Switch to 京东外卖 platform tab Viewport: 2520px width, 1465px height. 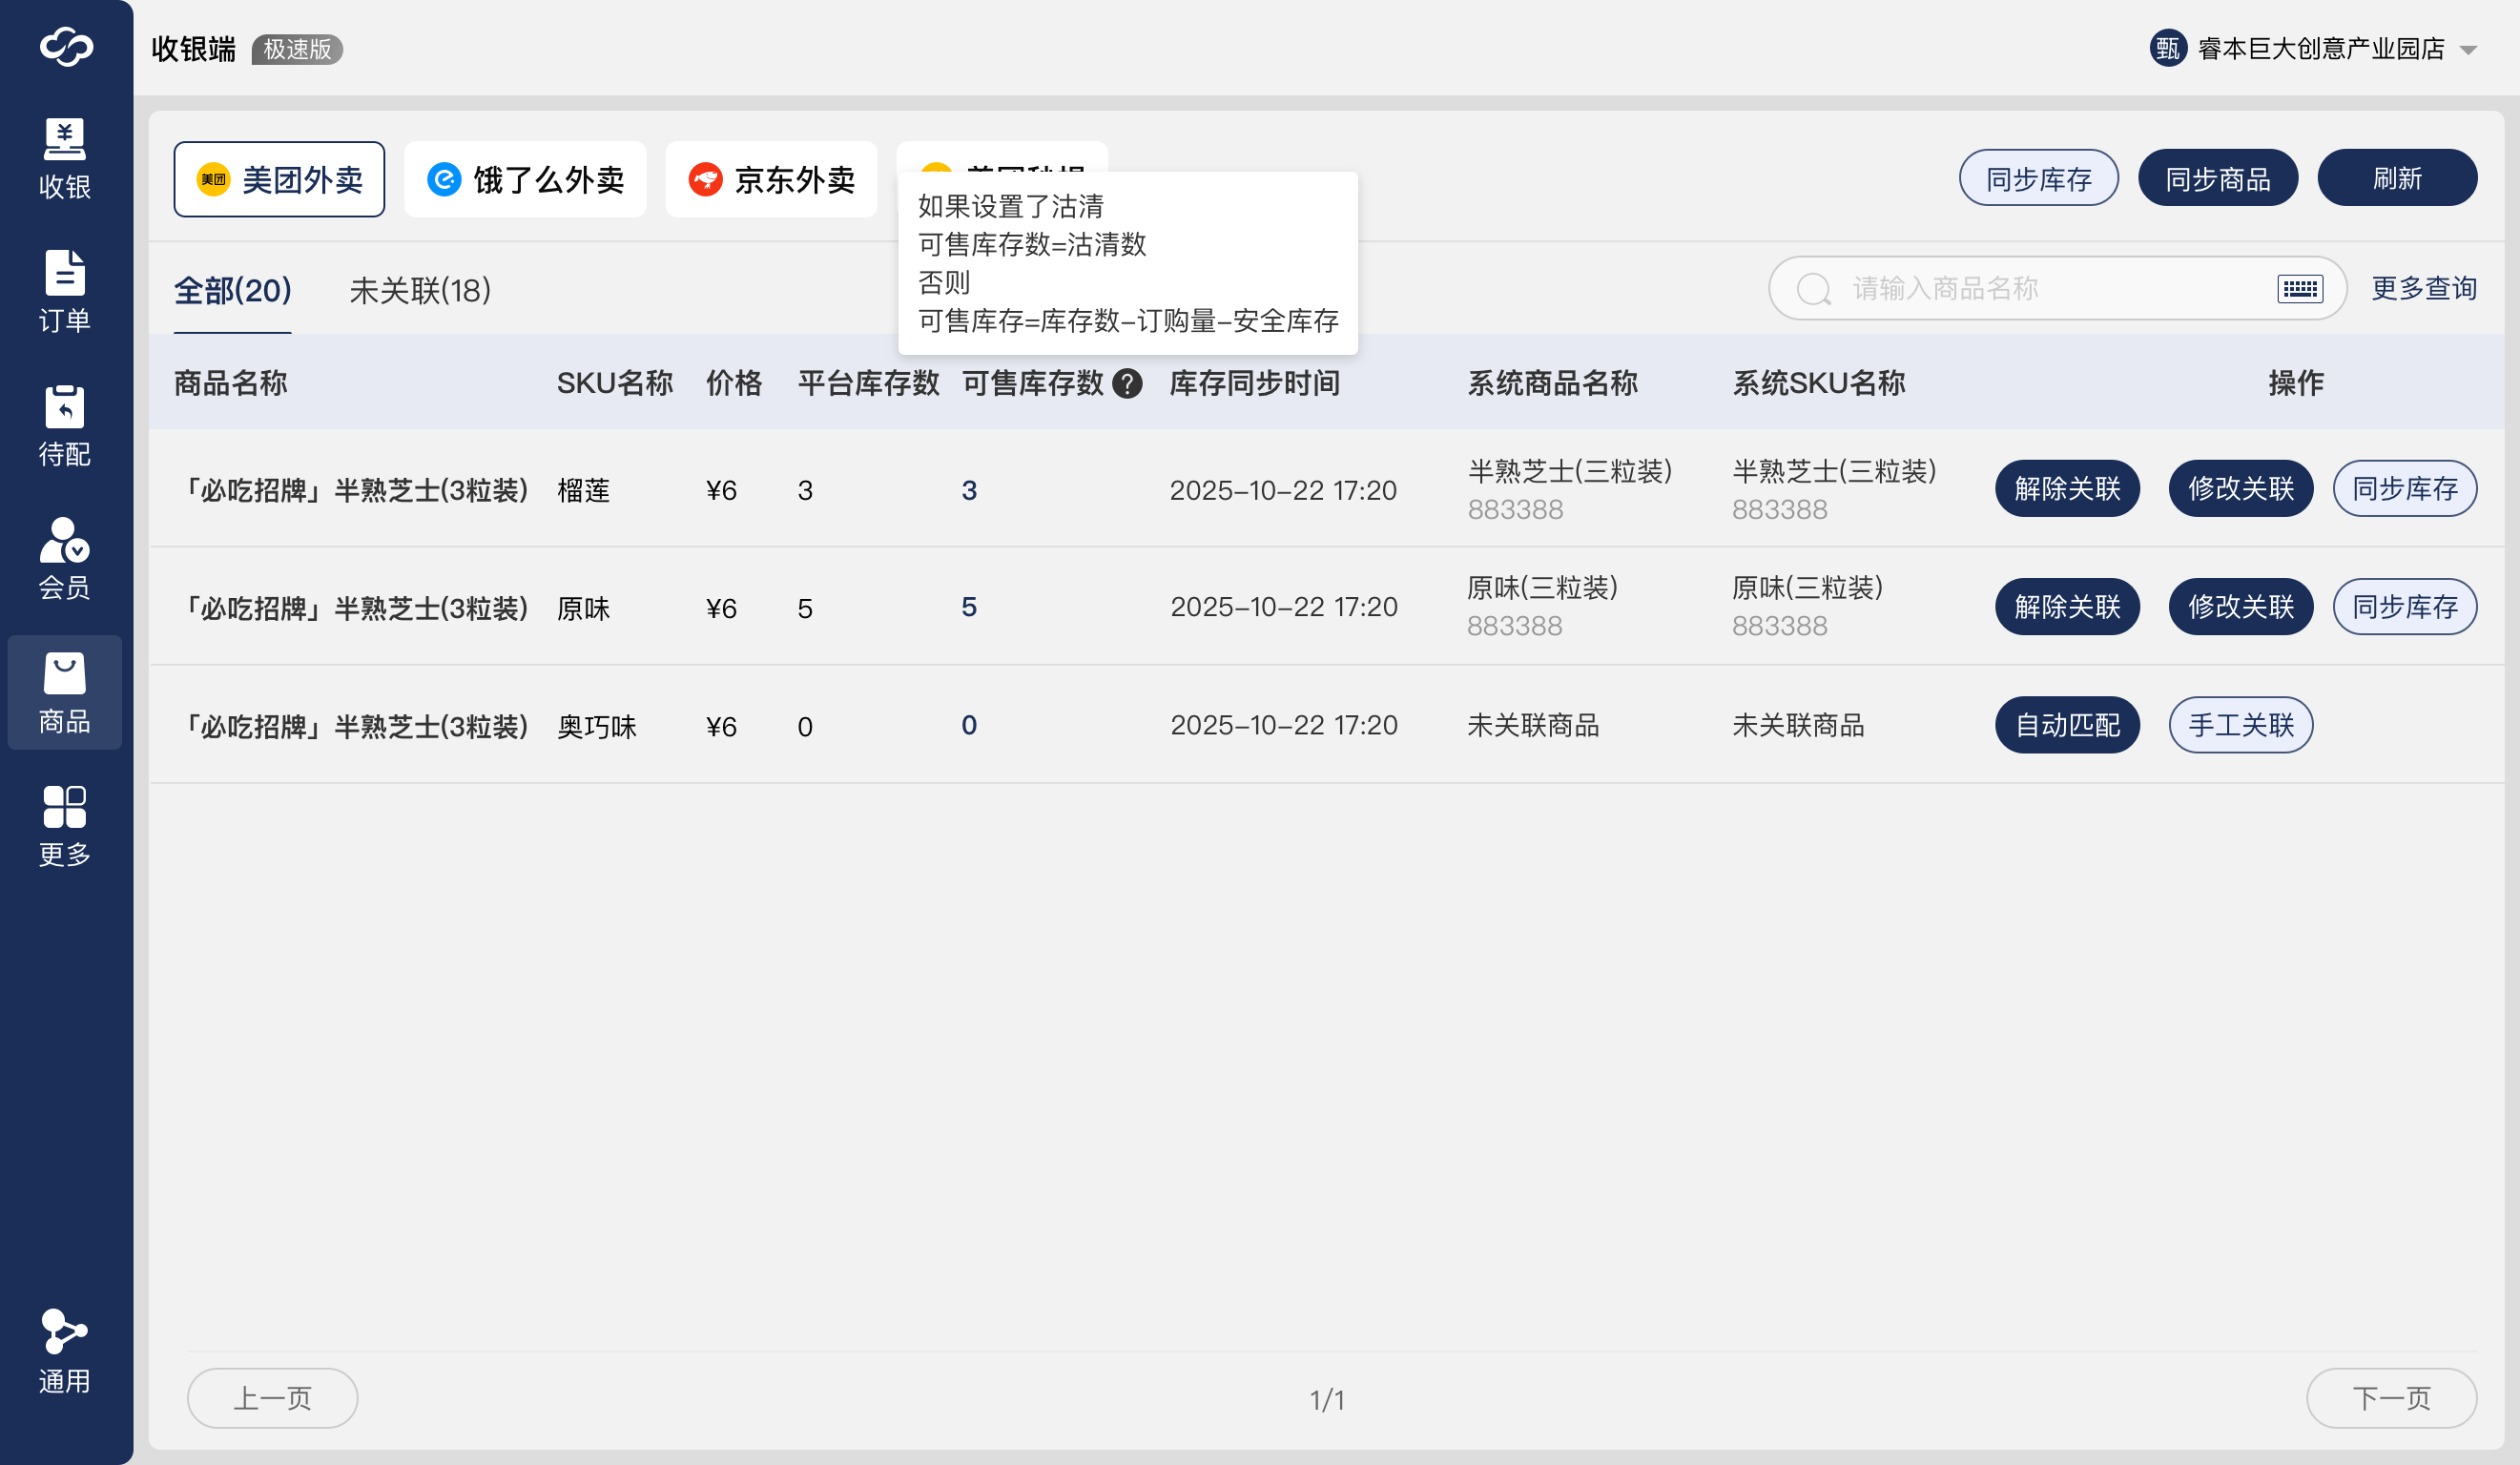click(771, 180)
